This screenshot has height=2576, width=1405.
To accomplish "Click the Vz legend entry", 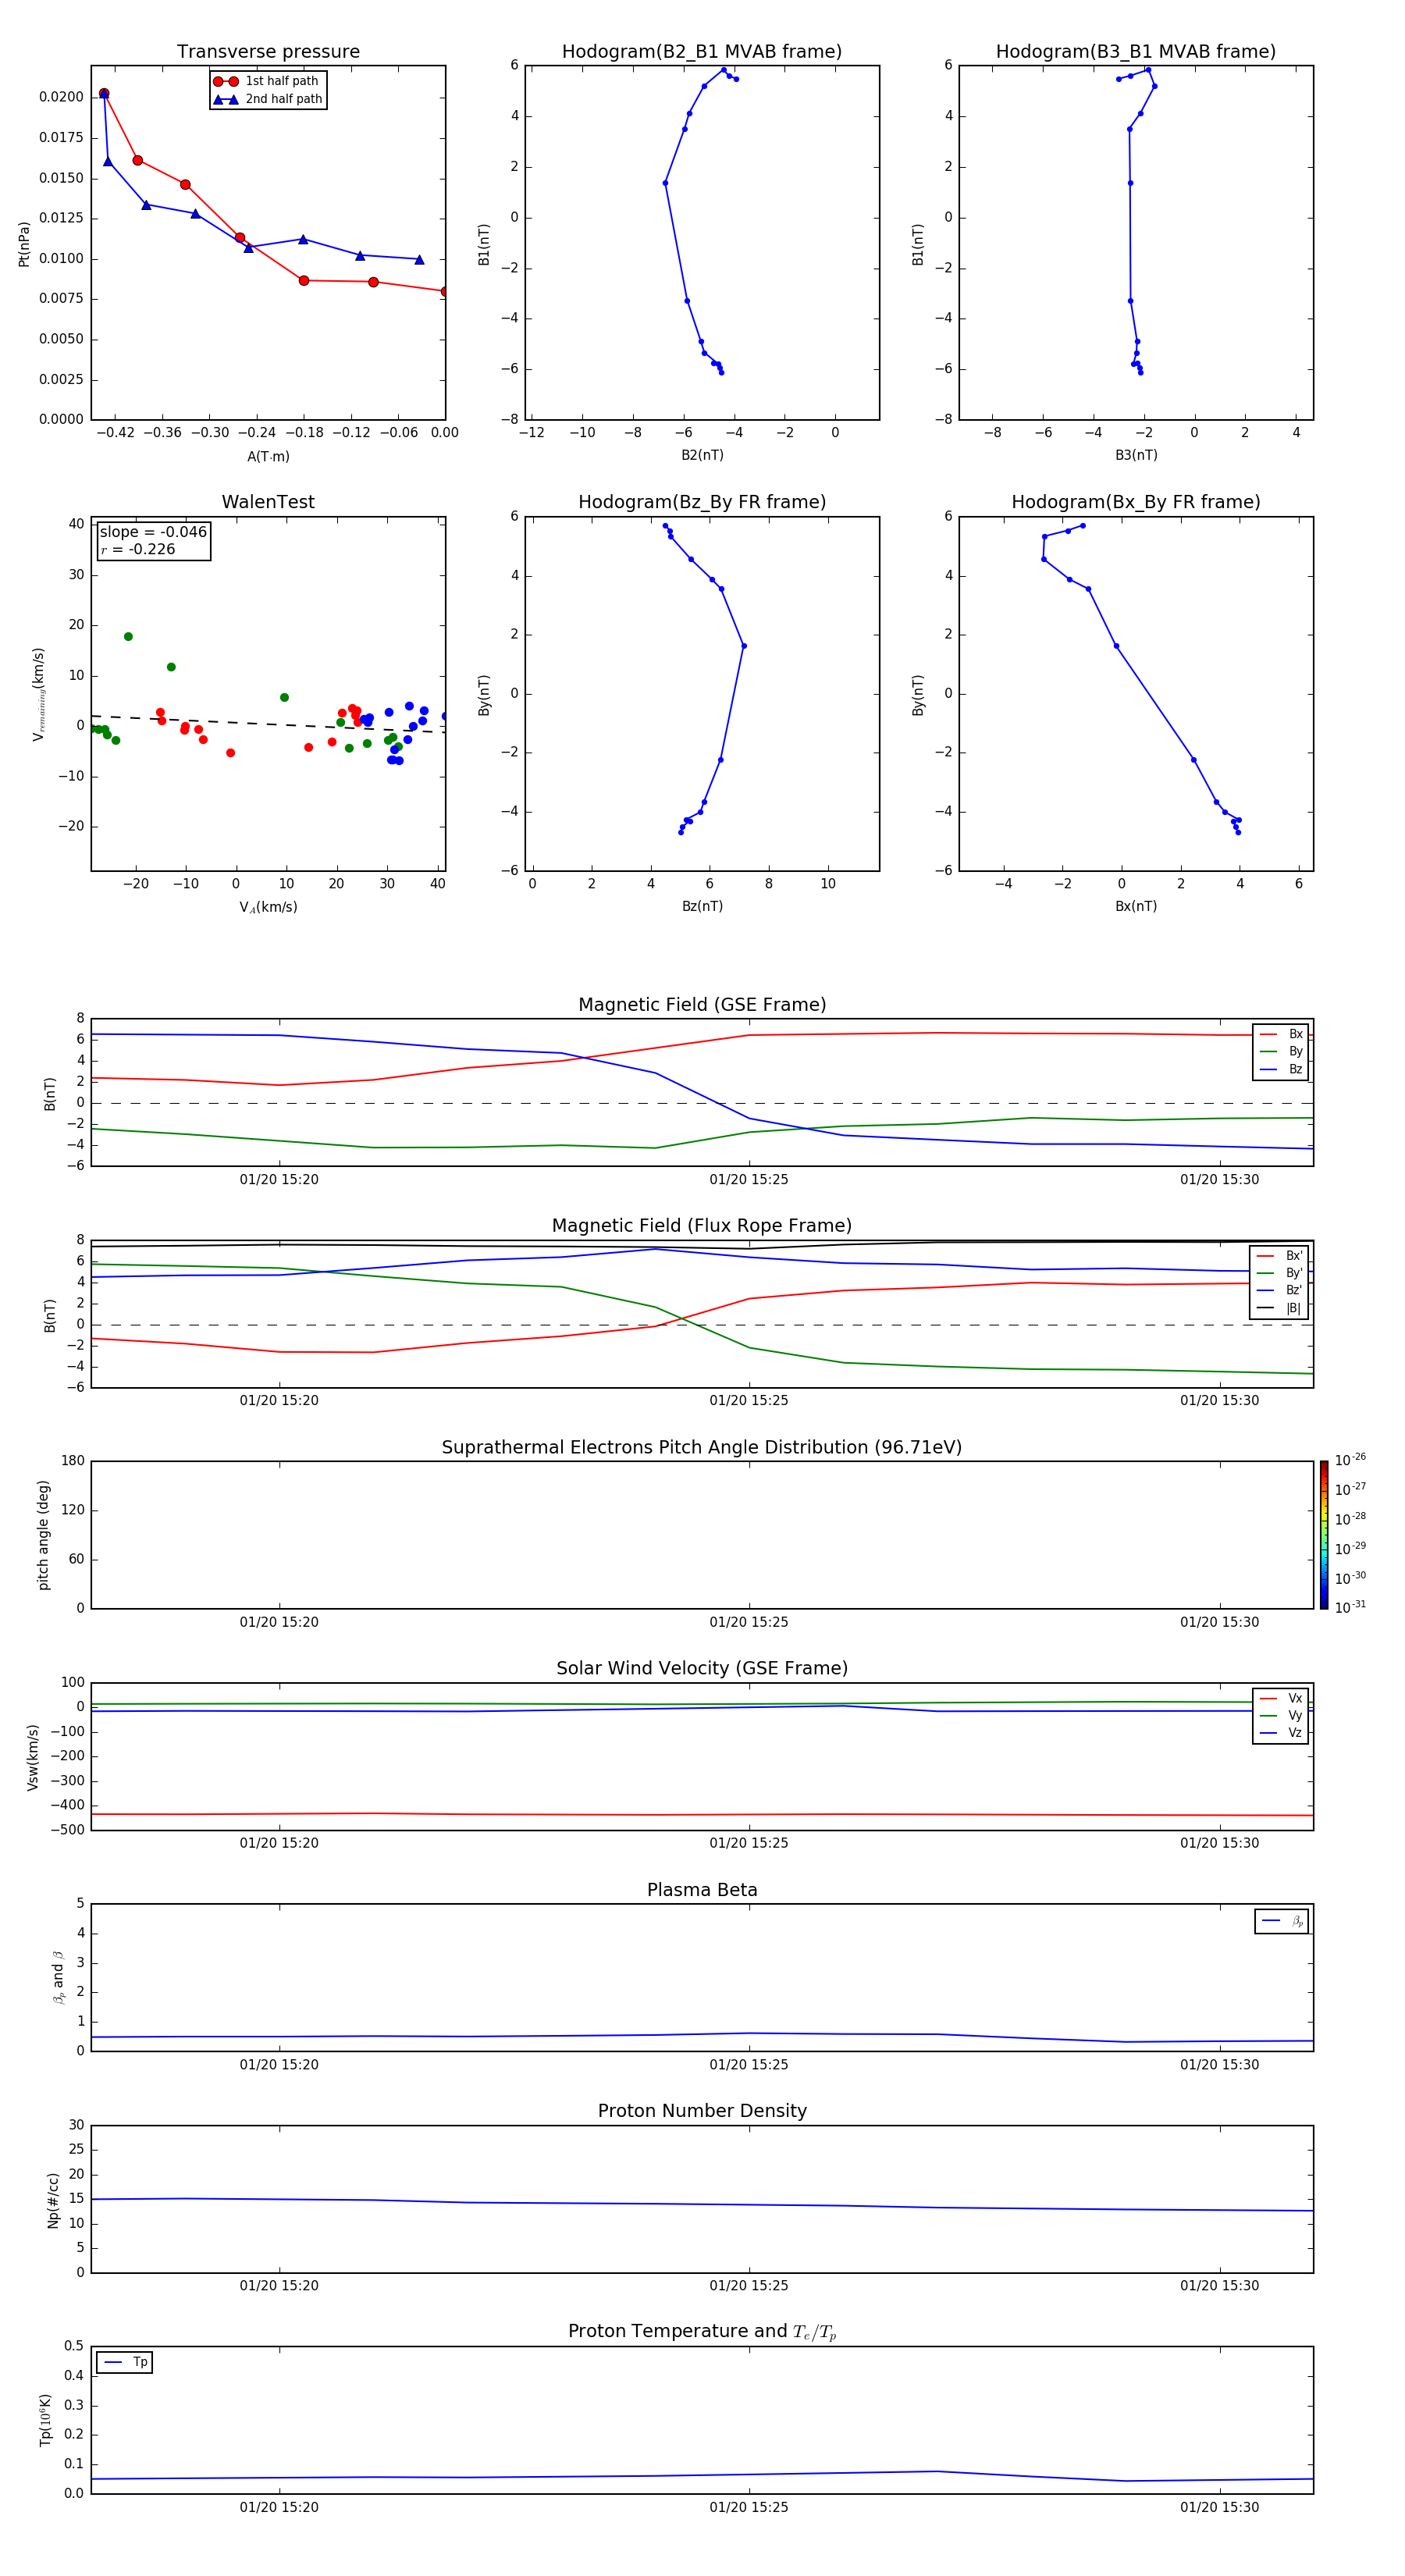I will [1281, 1733].
